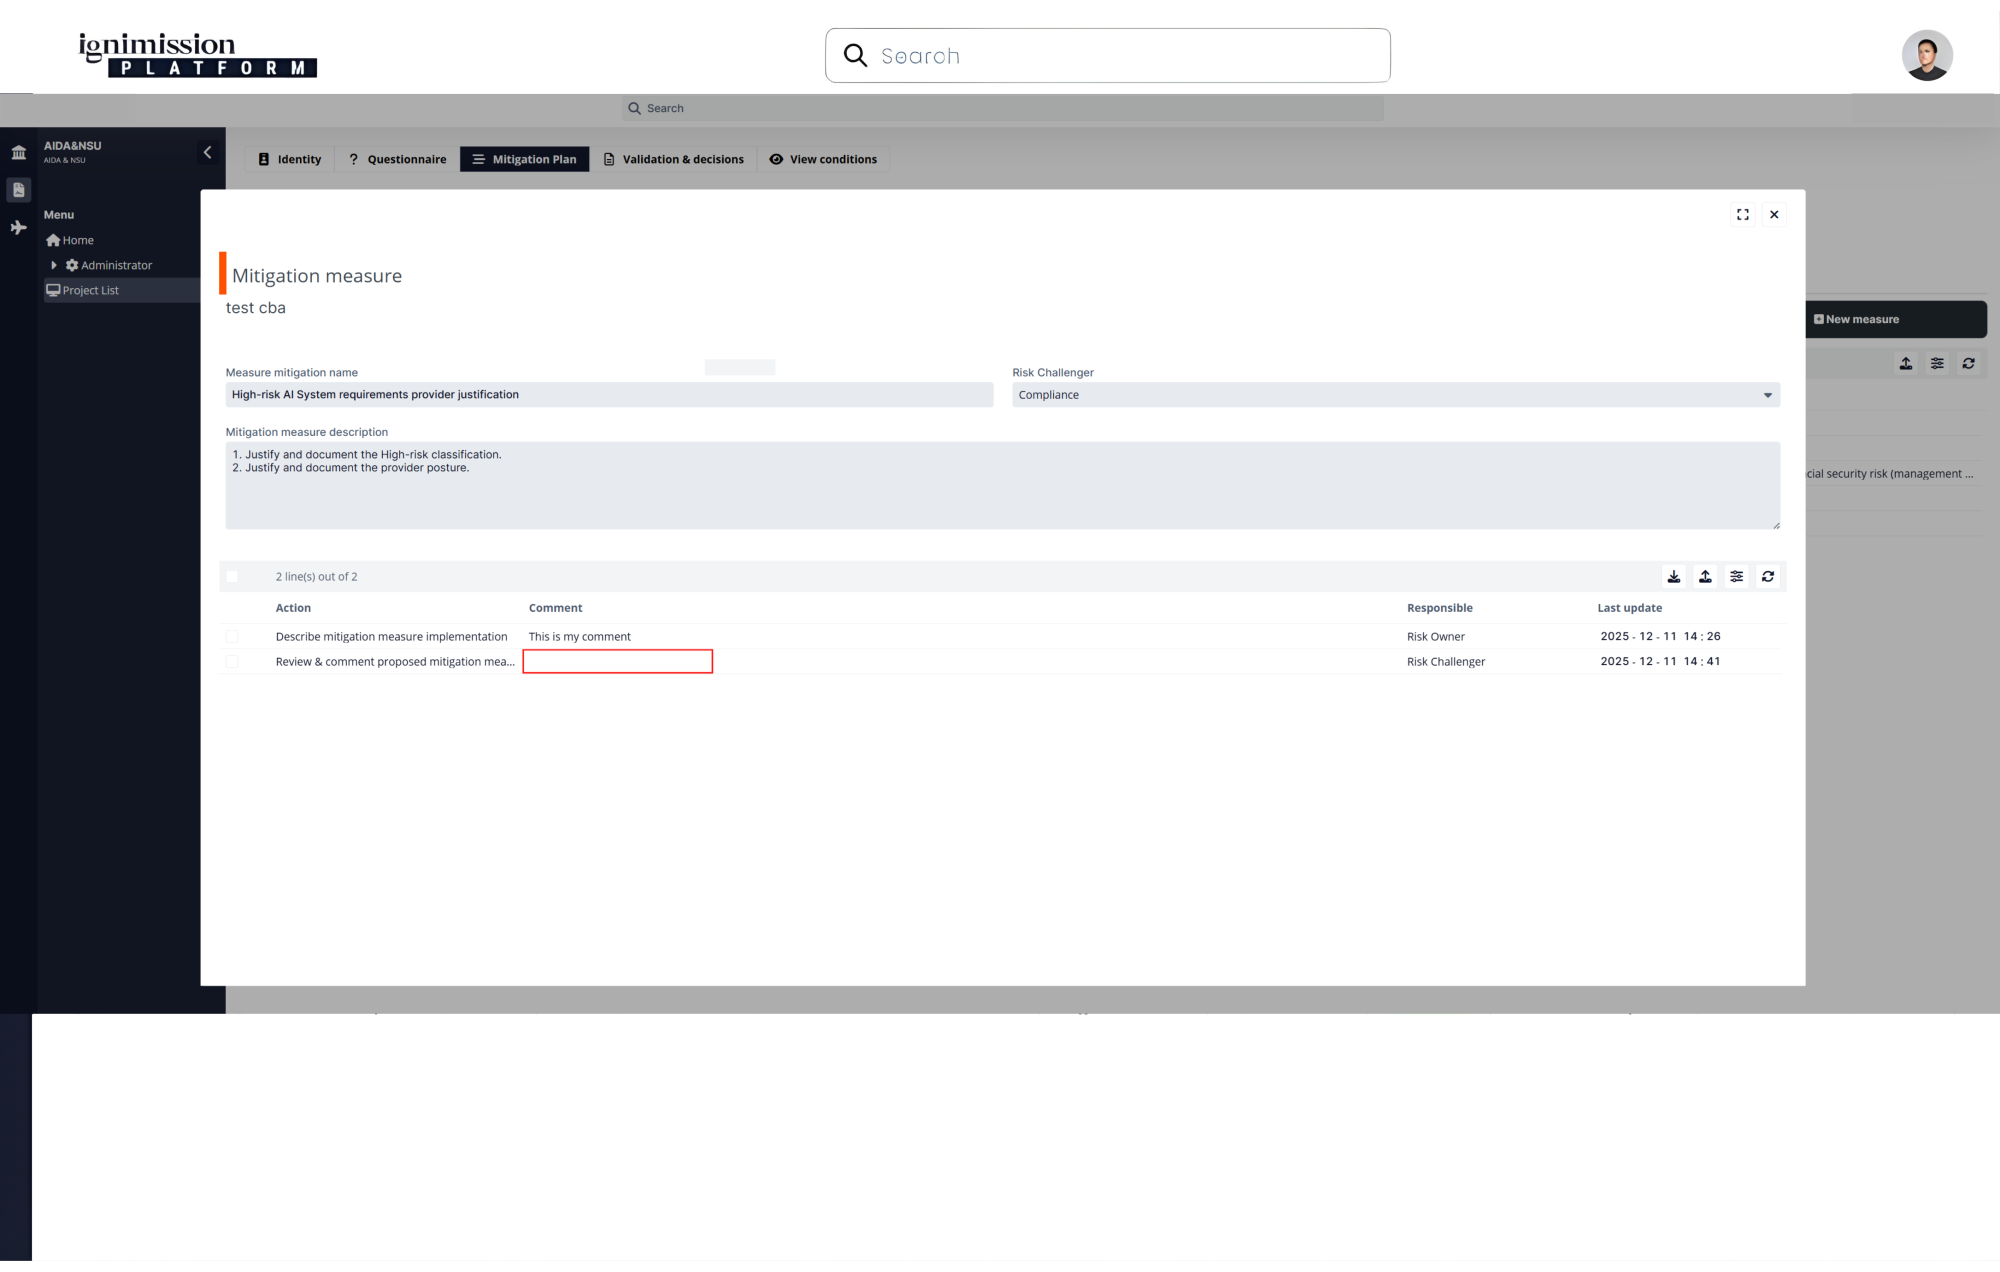Click the document icon in left sidebar
The image size is (2000, 1272).
click(x=18, y=190)
